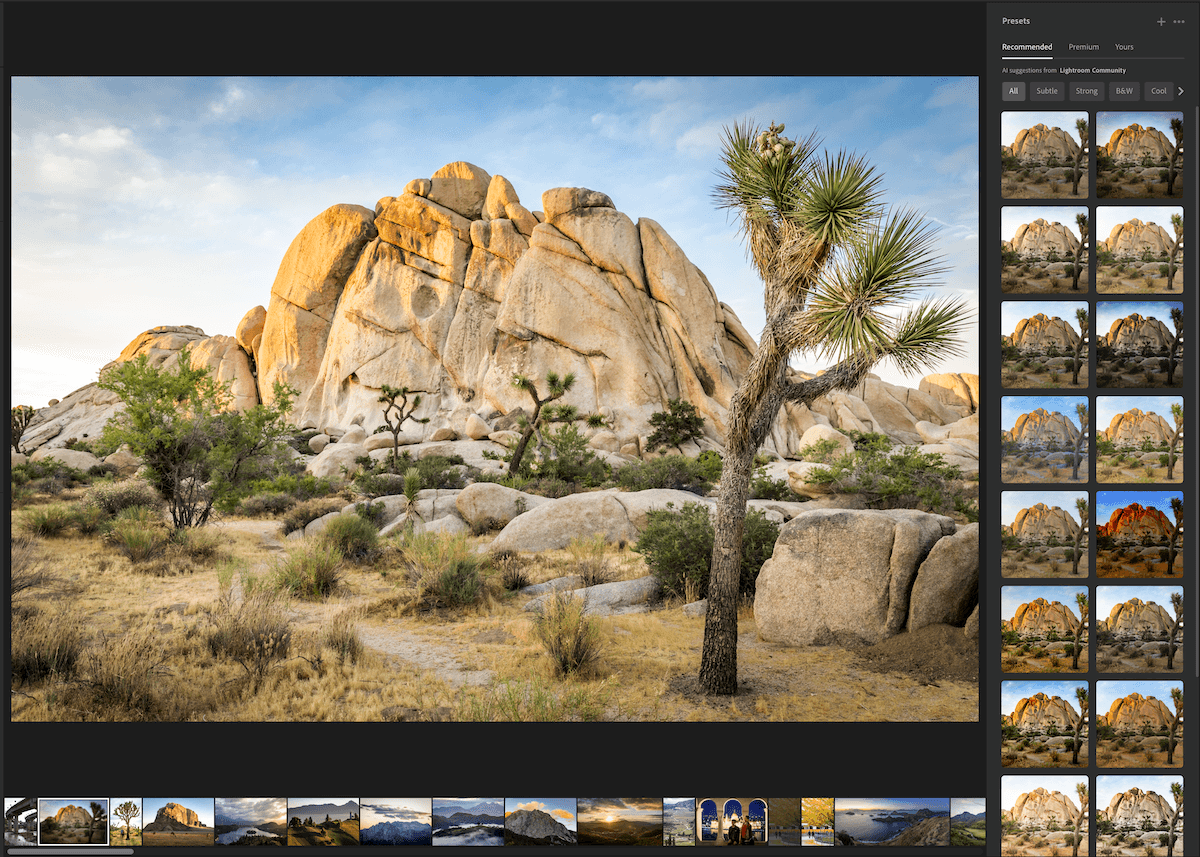1200x857 pixels.
Task: Open the Yours presets tab
Action: tap(1124, 47)
